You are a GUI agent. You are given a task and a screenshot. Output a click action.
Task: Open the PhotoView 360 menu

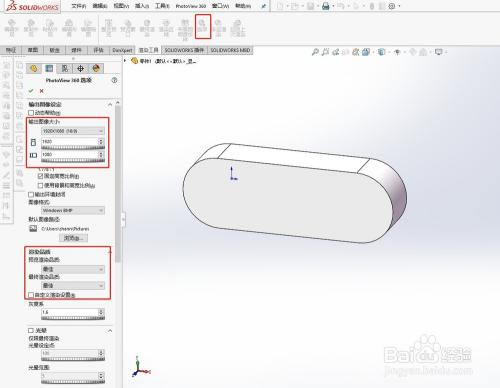tap(191, 6)
